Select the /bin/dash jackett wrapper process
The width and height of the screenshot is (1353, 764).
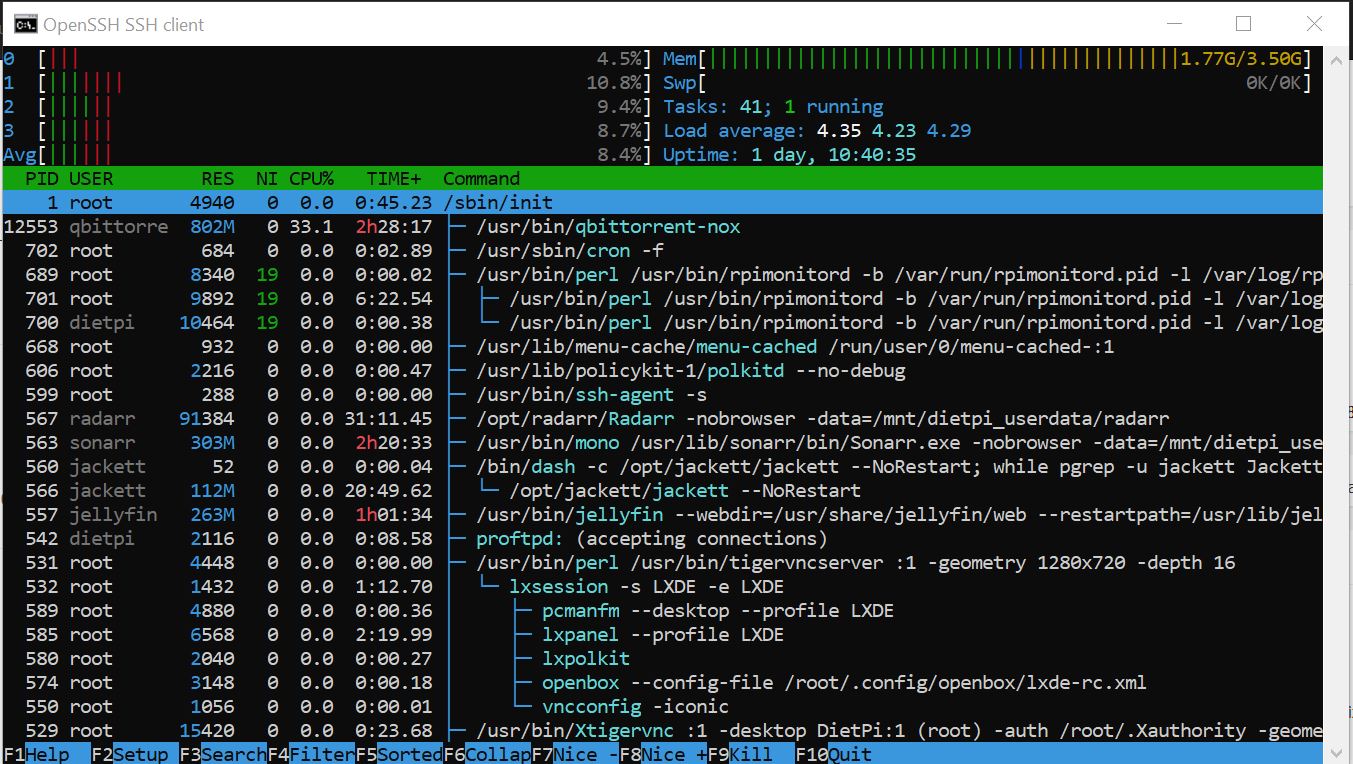pyautogui.click(x=662, y=467)
